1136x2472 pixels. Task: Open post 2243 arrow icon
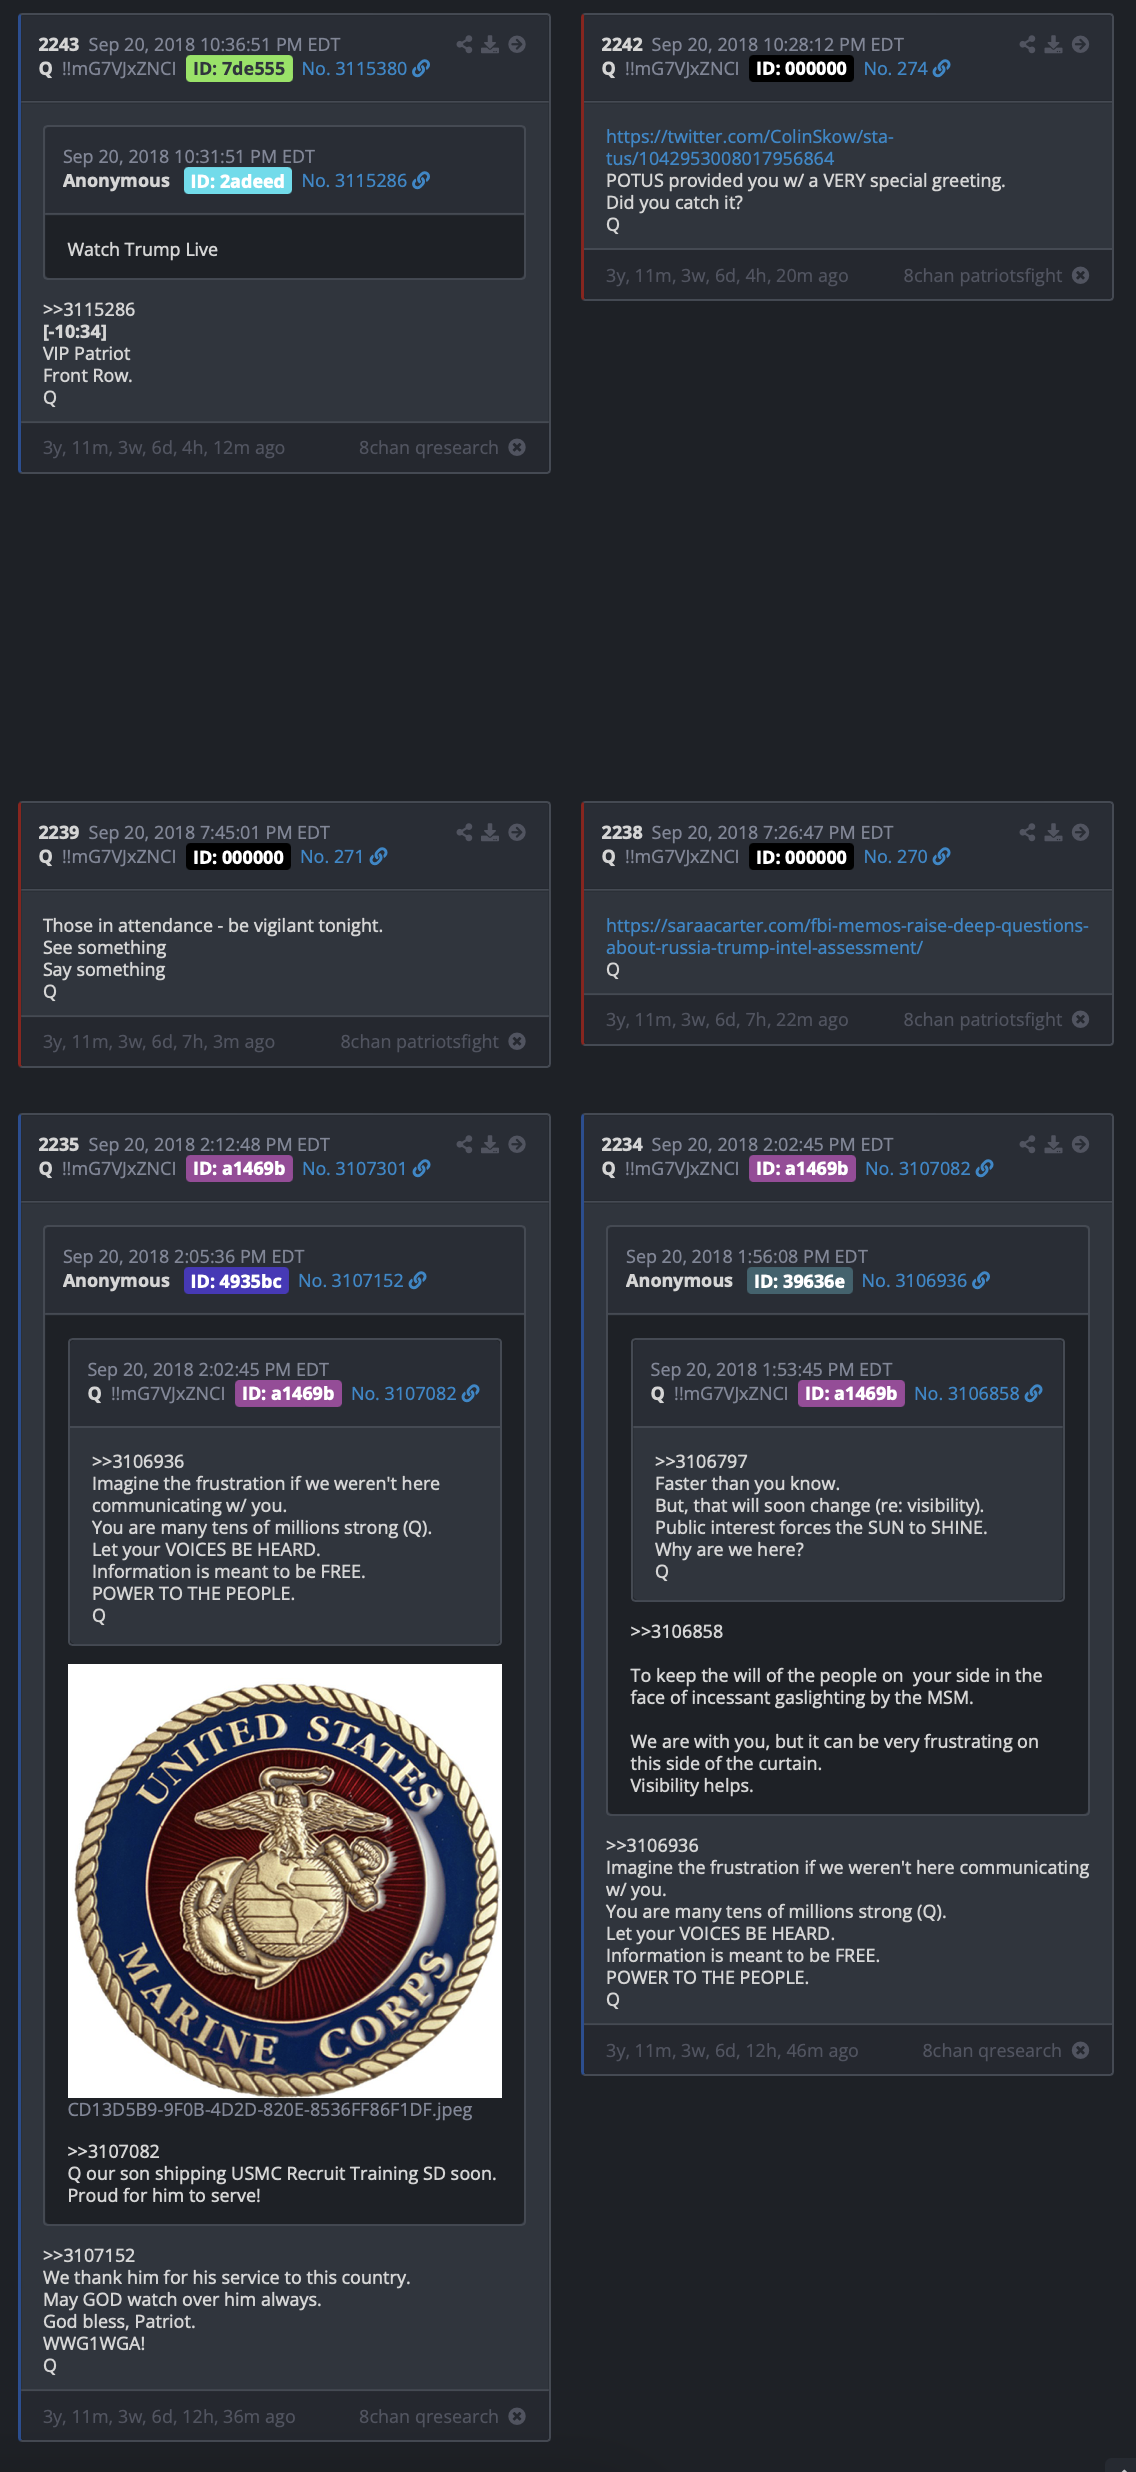(x=517, y=44)
